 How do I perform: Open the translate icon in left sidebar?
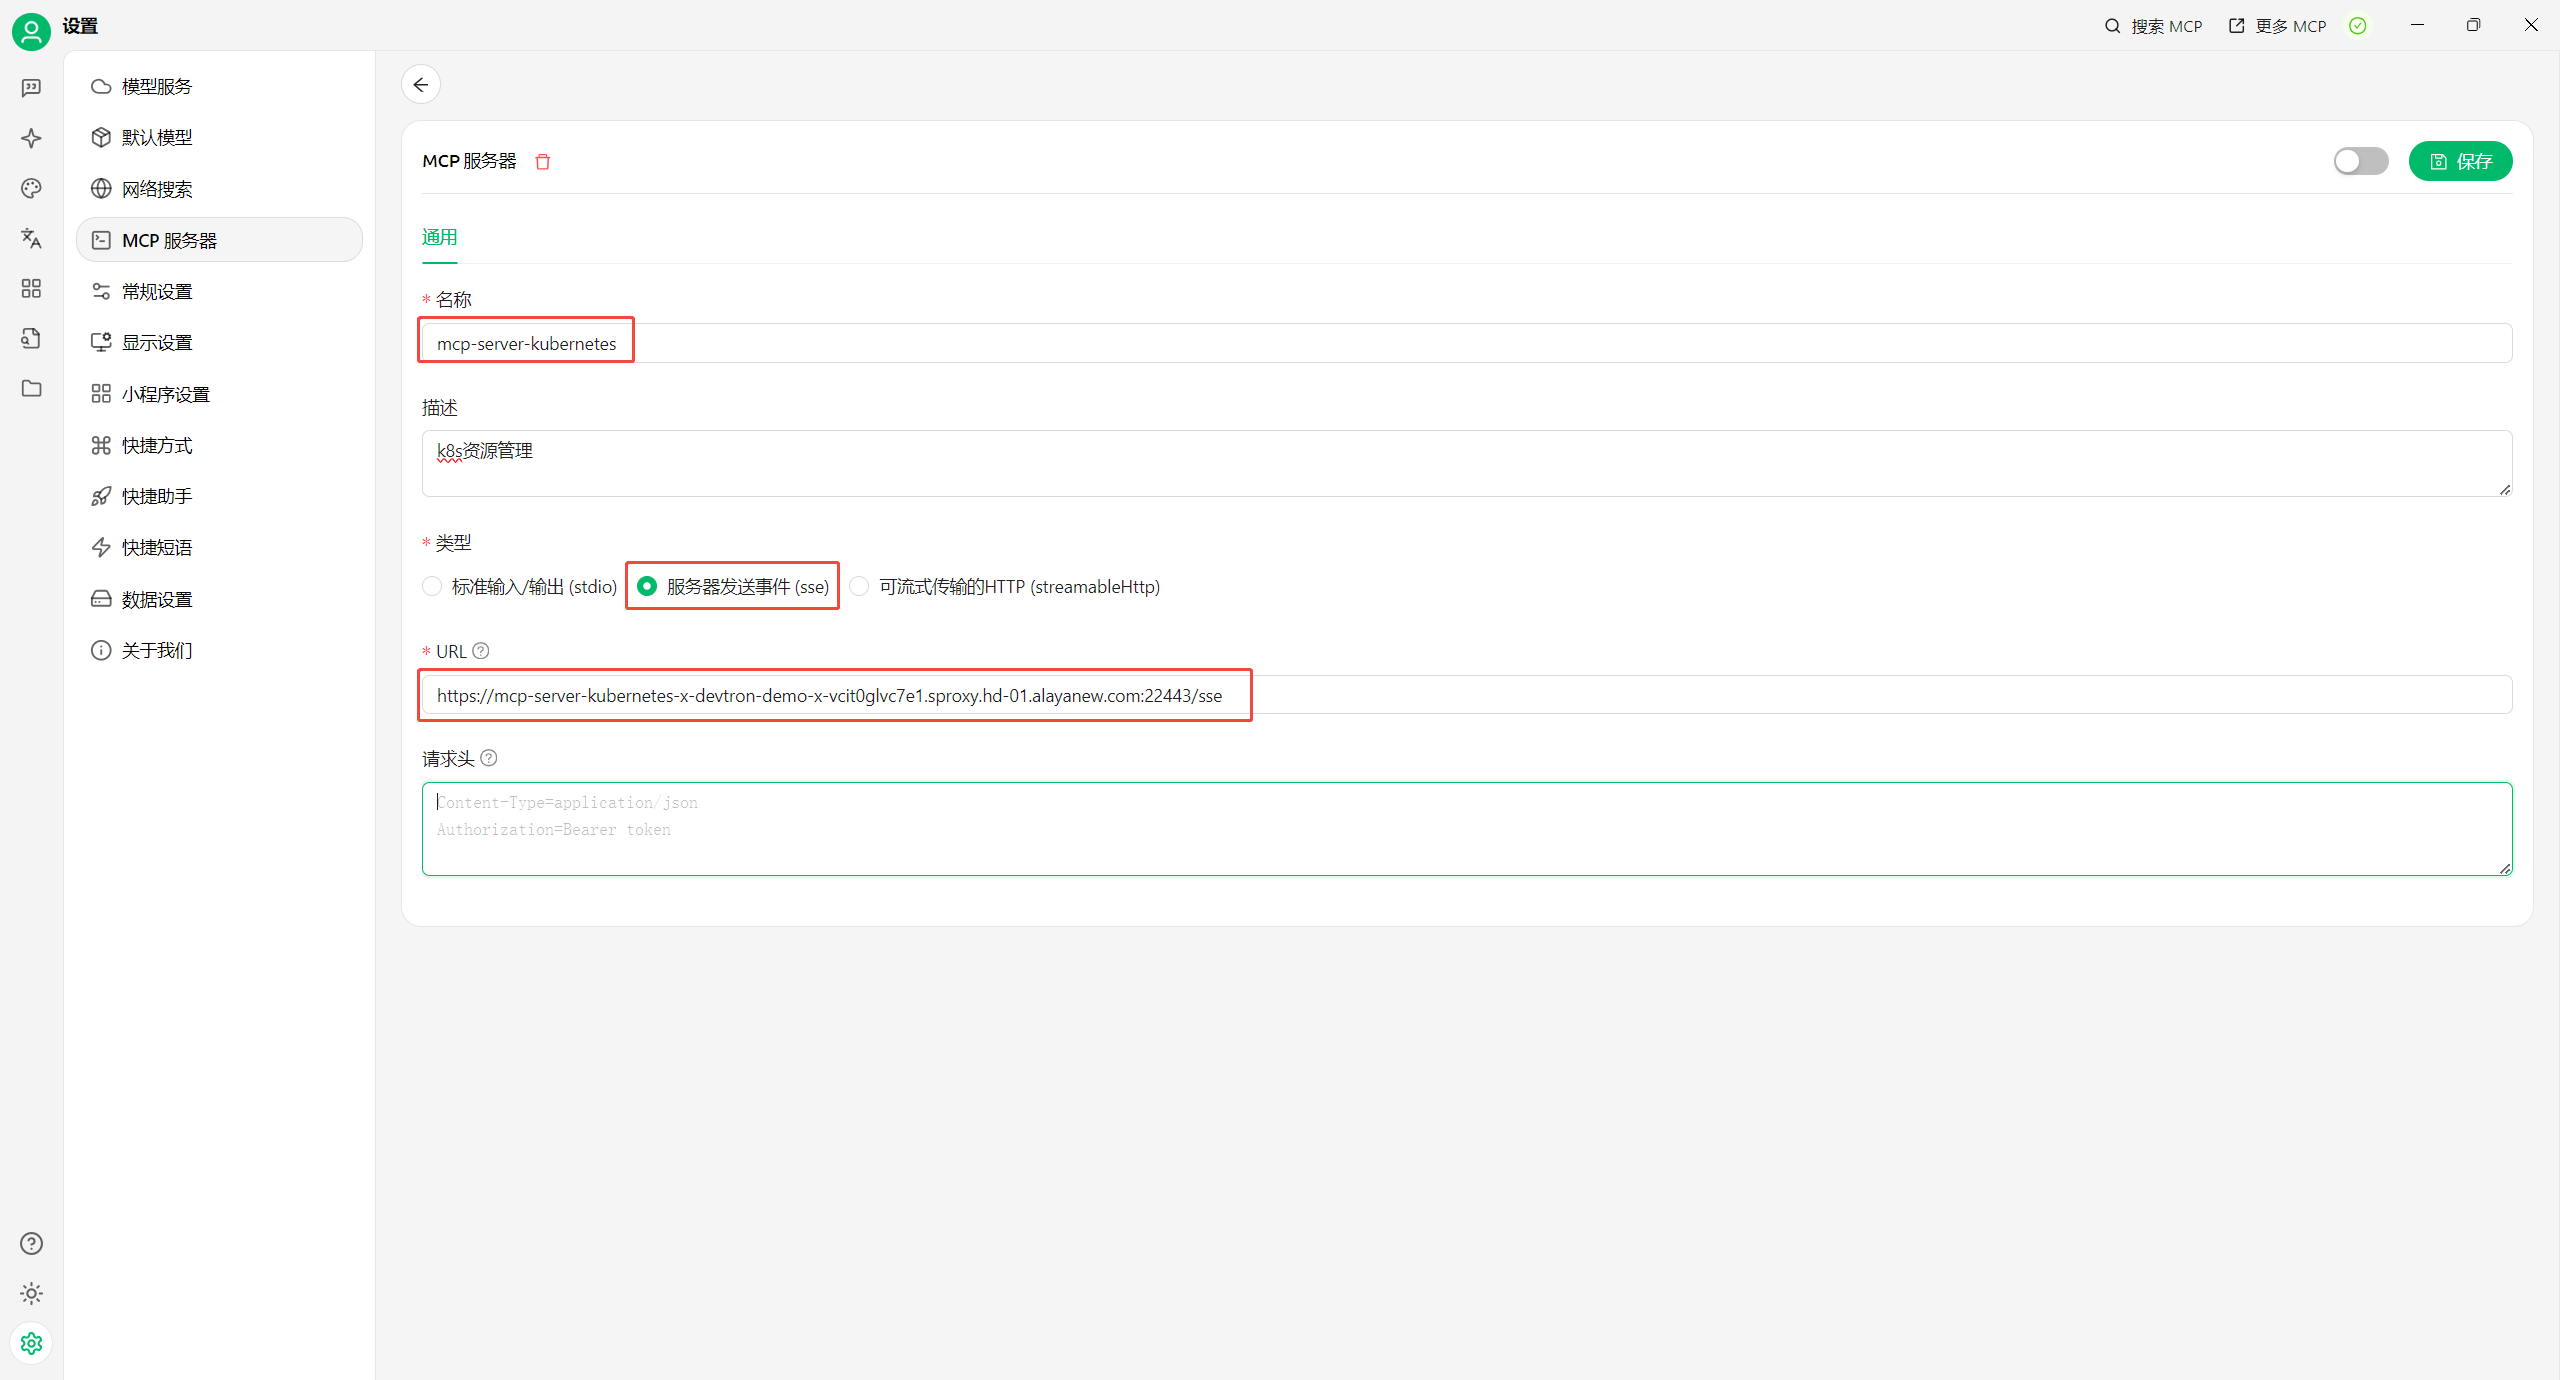pos(31,238)
